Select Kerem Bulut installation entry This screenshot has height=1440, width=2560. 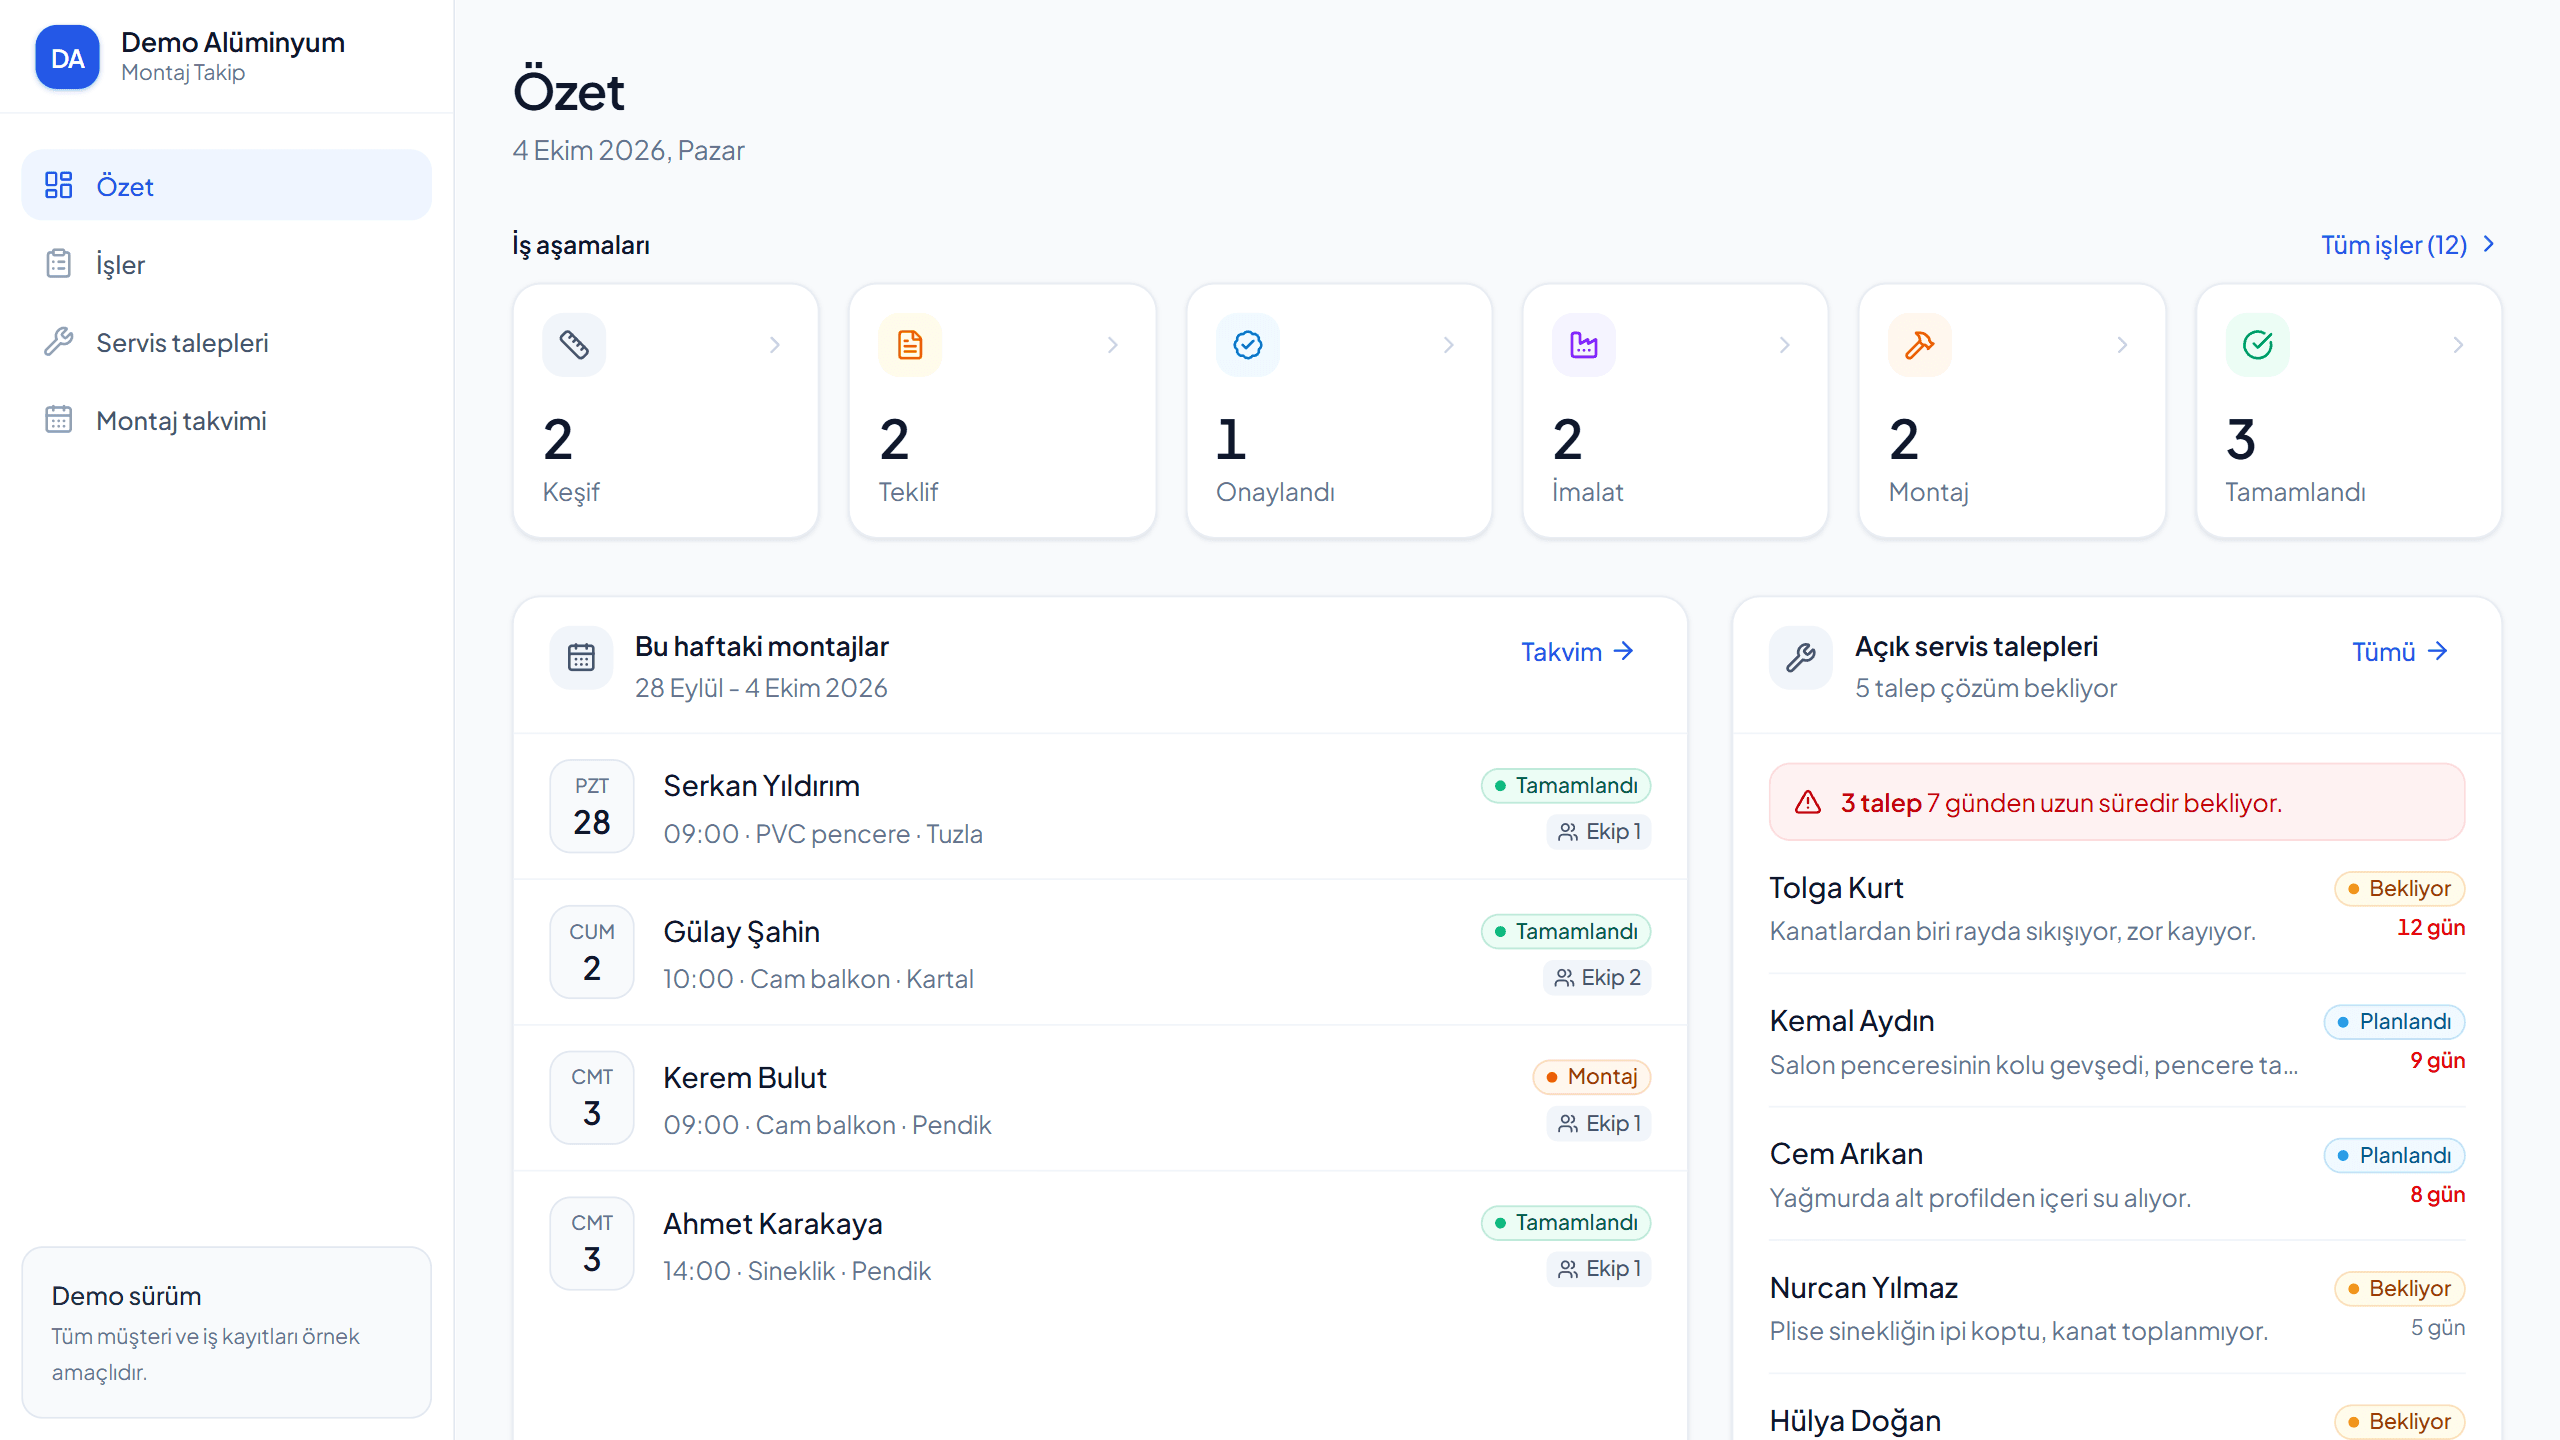pyautogui.click(x=1100, y=1098)
